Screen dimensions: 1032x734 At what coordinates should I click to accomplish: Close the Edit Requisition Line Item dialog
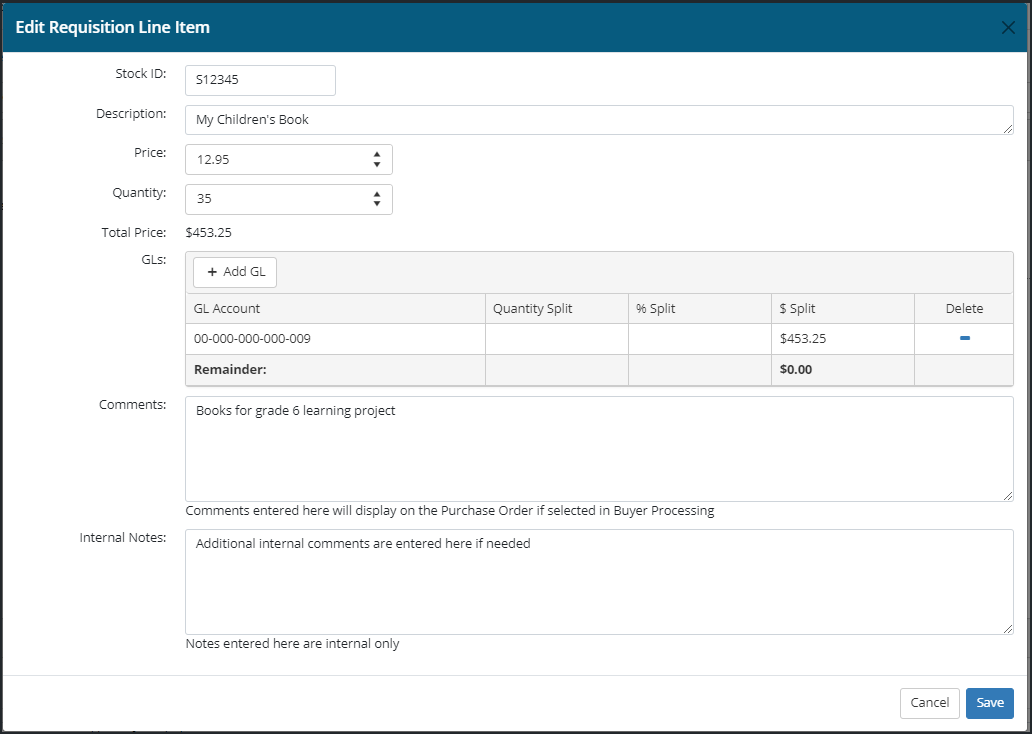[1008, 28]
